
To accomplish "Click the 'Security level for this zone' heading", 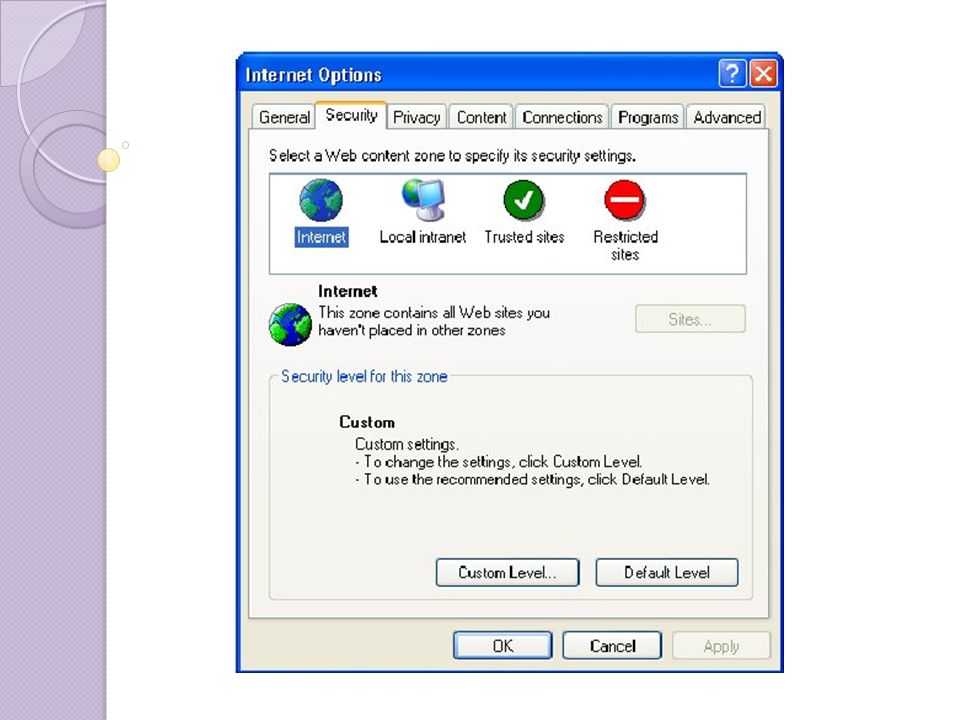I will pos(364,377).
